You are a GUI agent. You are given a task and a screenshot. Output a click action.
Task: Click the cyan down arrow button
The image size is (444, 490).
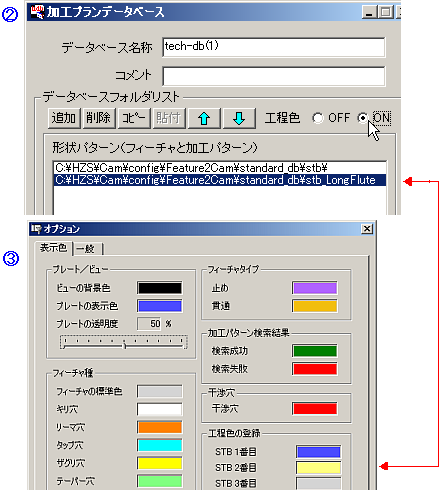pos(239,118)
